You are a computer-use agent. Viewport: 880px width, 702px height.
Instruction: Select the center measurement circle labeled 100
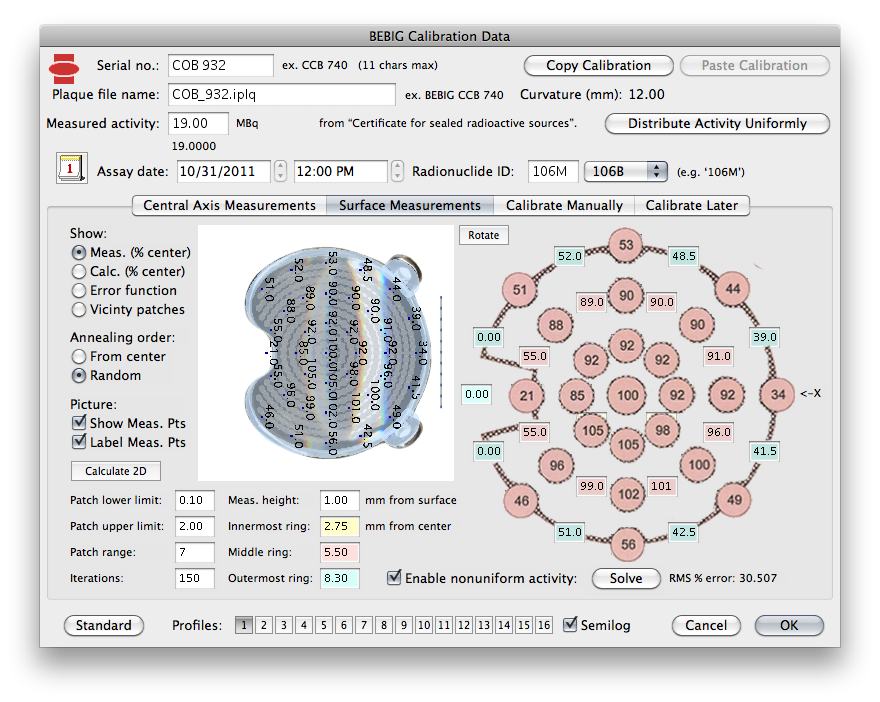(x=627, y=395)
